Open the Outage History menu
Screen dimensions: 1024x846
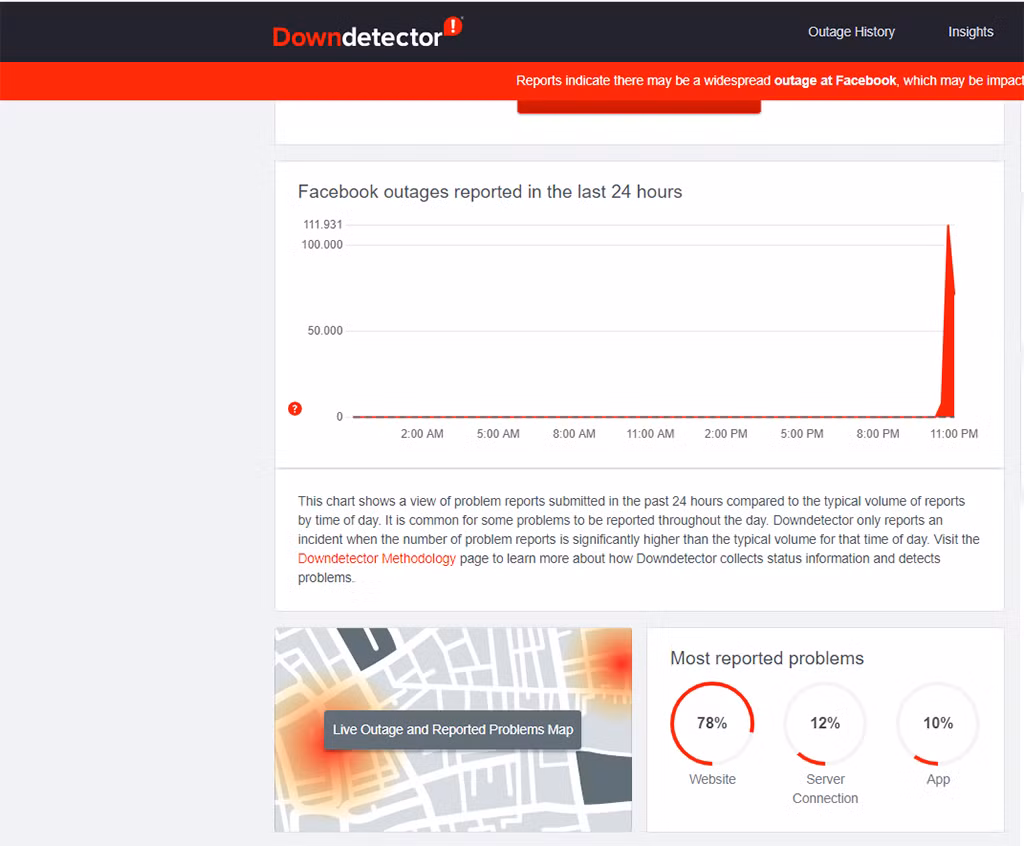pos(851,32)
